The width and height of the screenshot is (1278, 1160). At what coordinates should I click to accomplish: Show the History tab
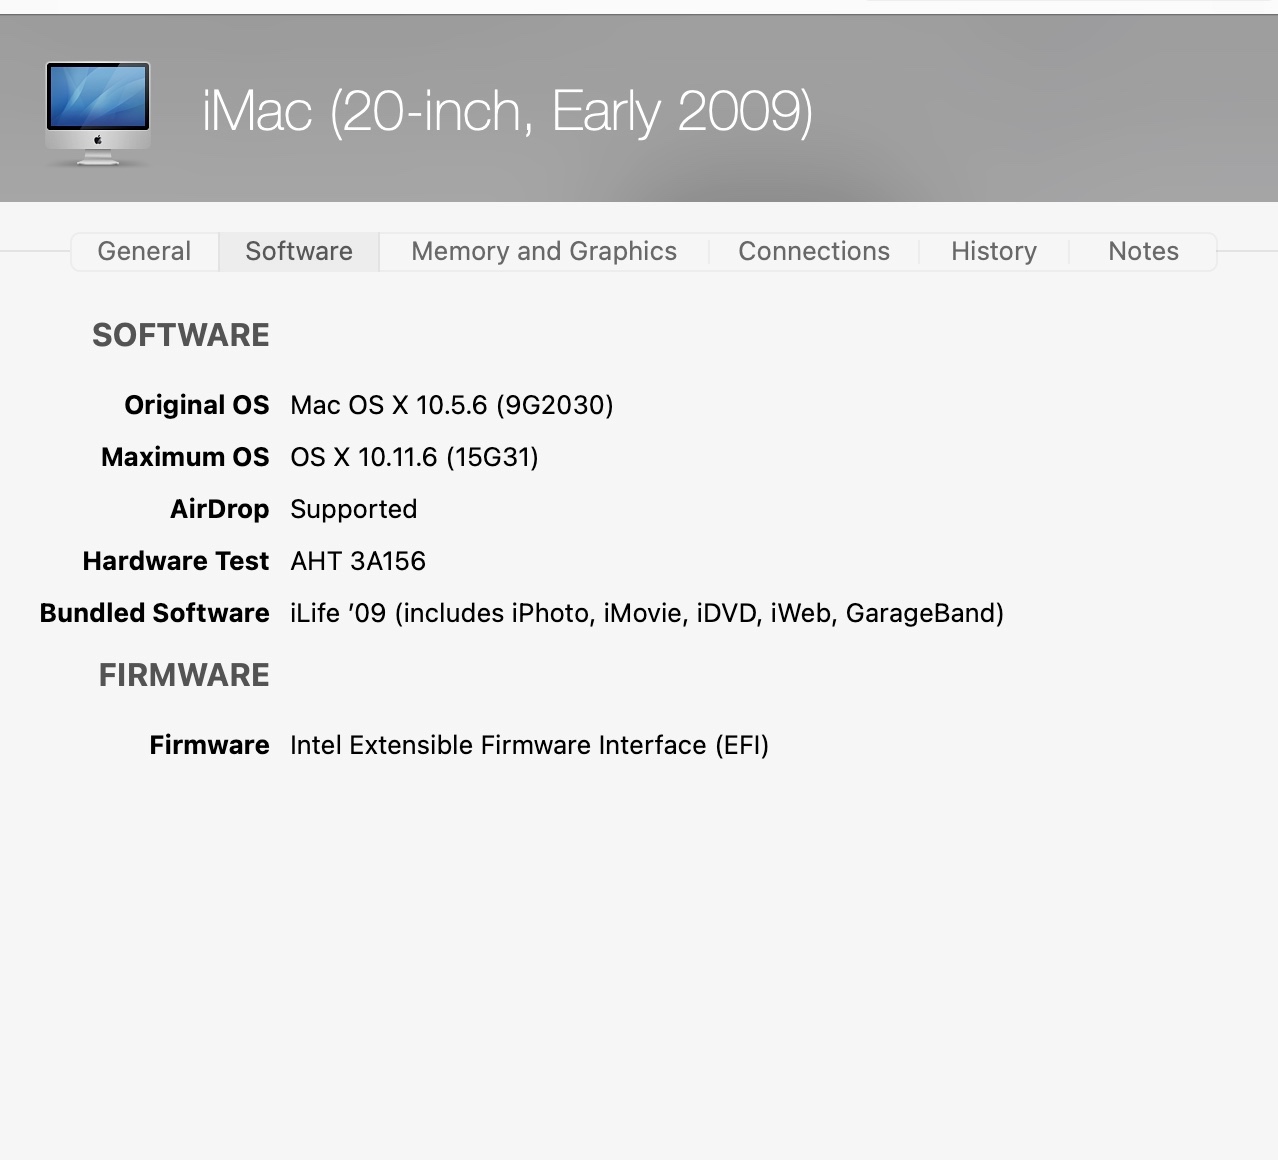coord(994,251)
